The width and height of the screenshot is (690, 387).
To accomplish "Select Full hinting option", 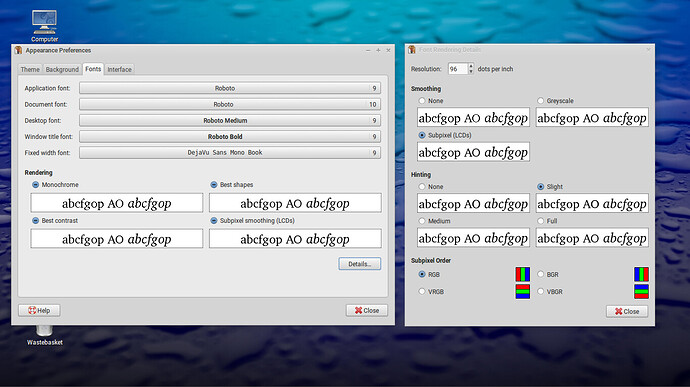I will pos(540,221).
